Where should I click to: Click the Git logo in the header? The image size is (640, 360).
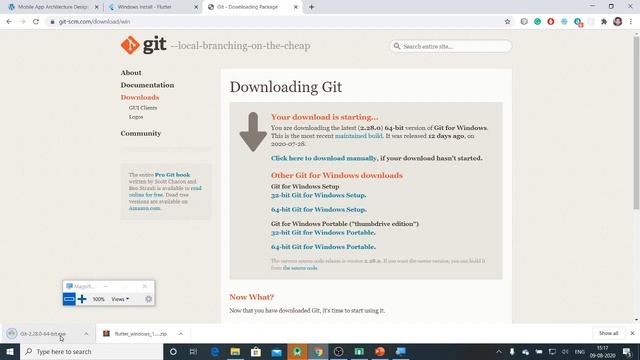point(144,45)
